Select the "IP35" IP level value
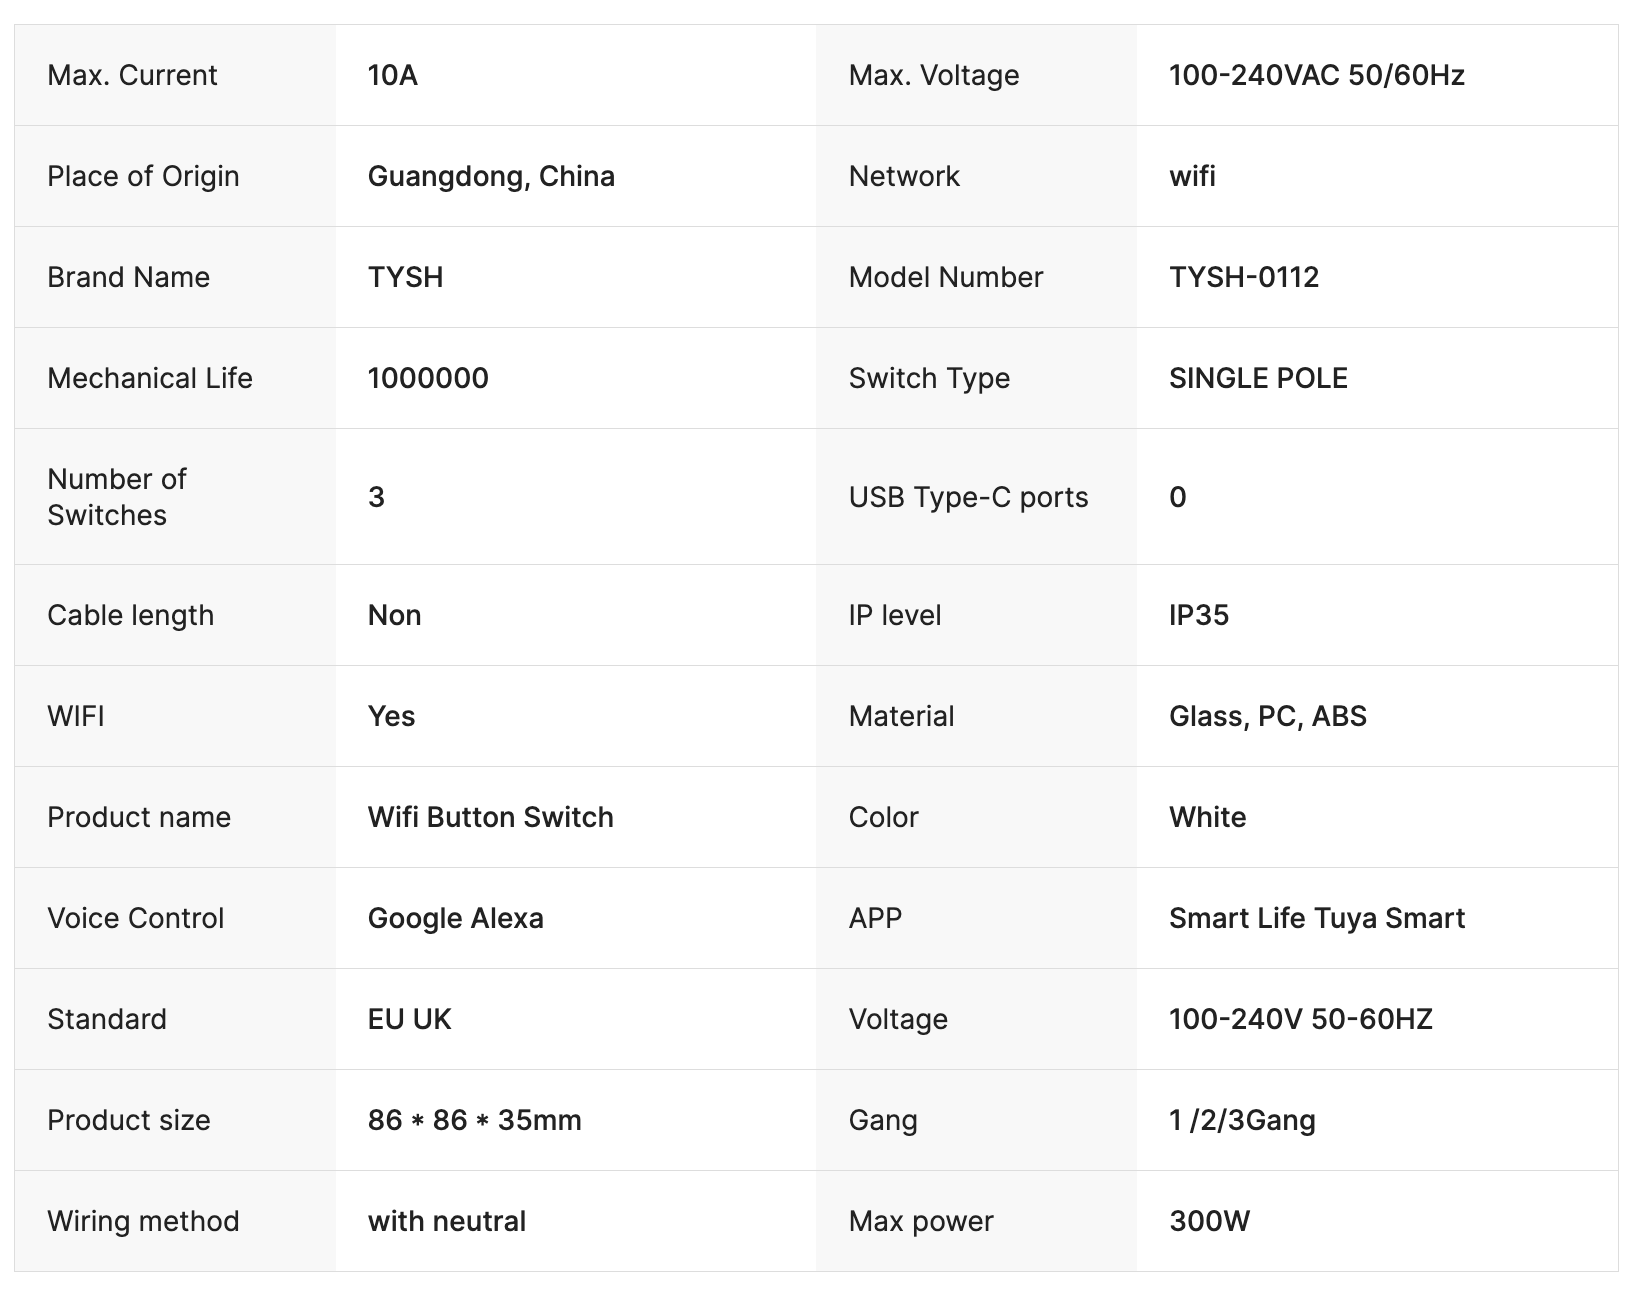 point(1198,615)
